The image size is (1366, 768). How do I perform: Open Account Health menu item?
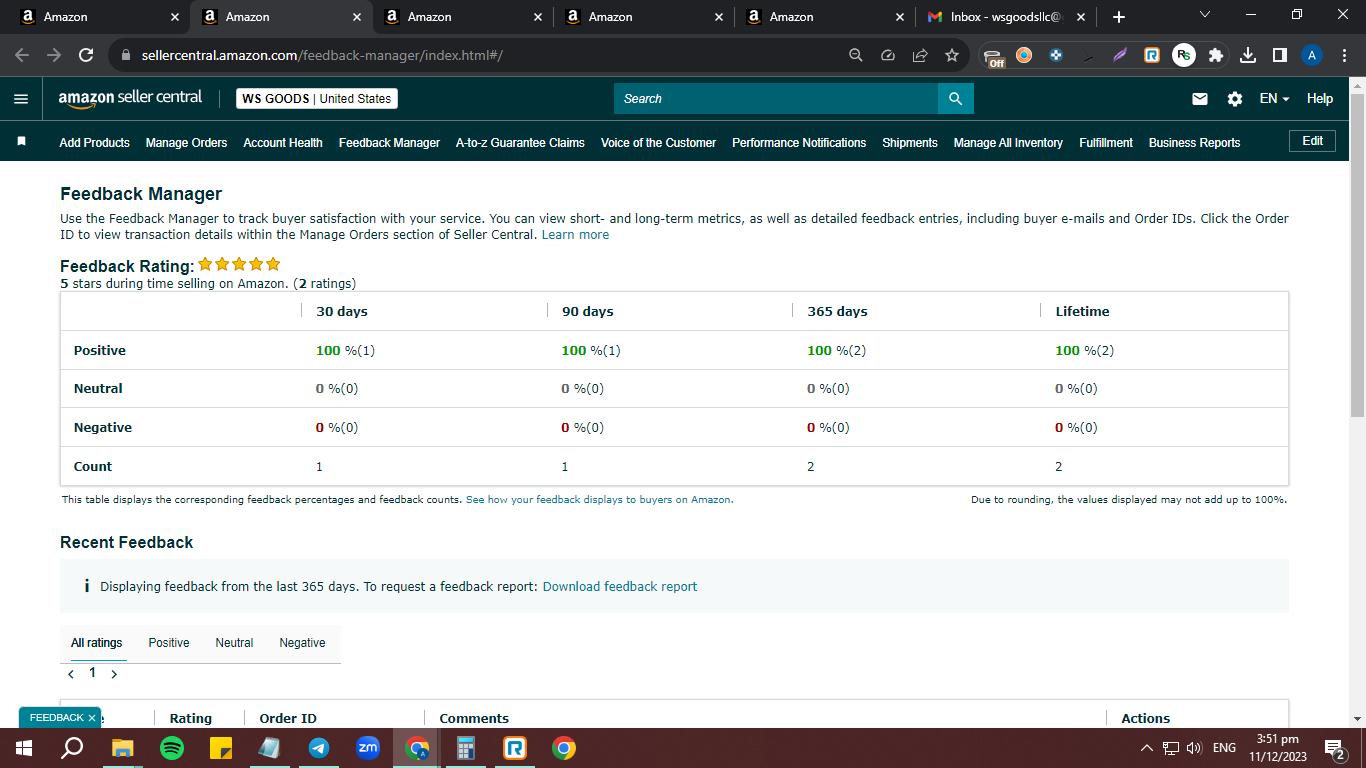pyautogui.click(x=283, y=143)
